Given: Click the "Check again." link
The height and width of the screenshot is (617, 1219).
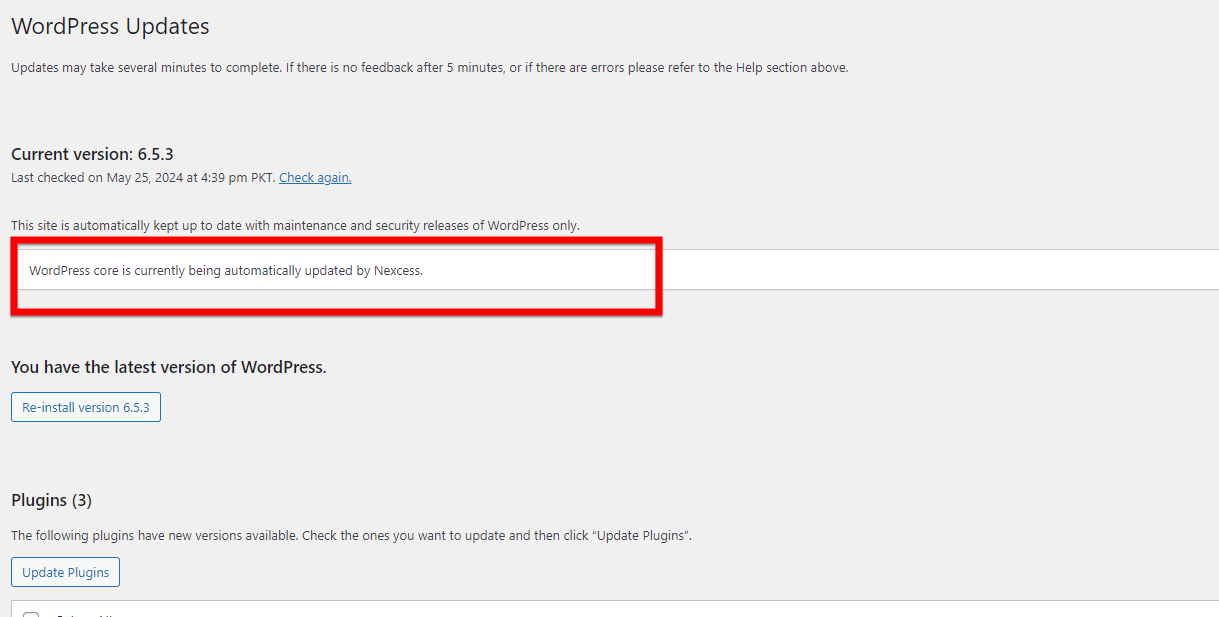Looking at the screenshot, I should 315,178.
